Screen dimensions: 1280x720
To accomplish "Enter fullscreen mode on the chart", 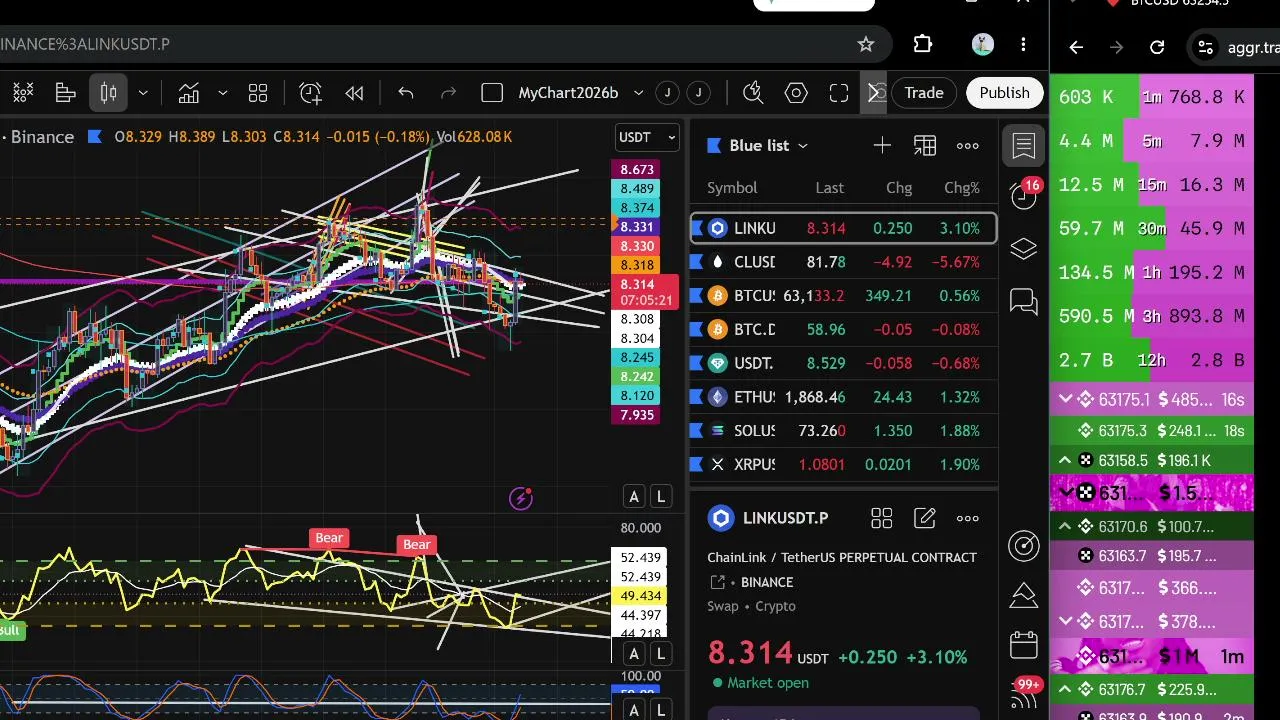I will point(839,93).
